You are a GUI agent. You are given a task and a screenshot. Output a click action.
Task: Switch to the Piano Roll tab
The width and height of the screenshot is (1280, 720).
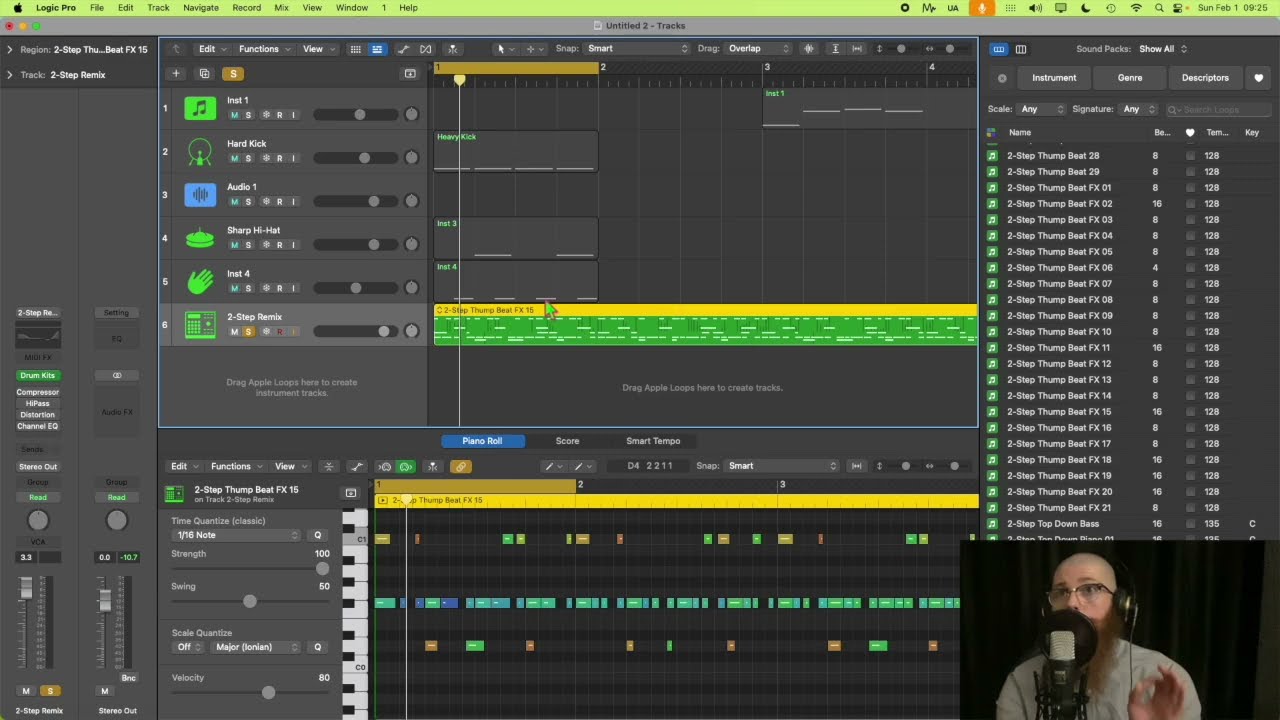click(482, 441)
